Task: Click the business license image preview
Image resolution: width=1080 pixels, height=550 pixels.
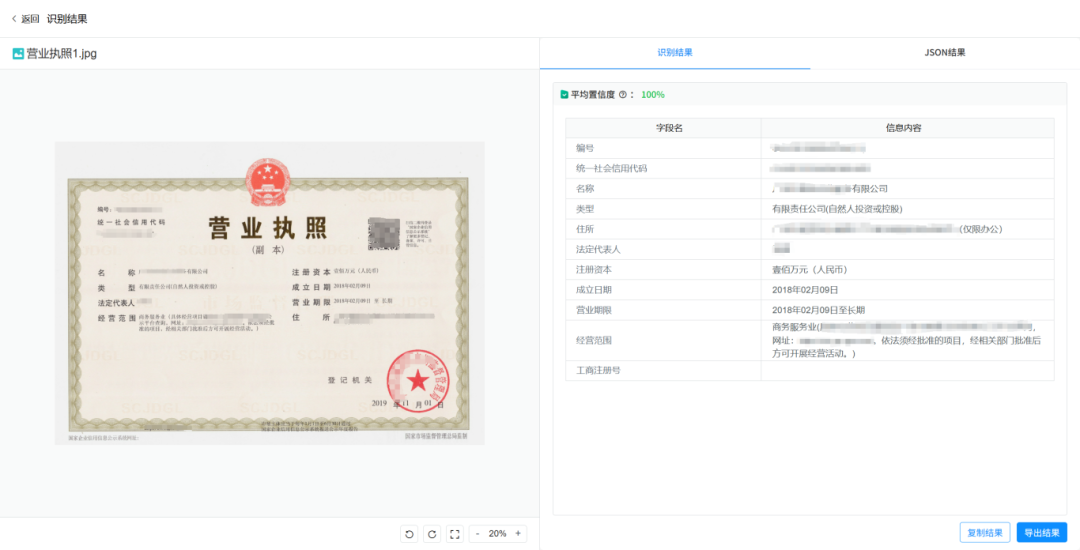Action: coord(269,293)
